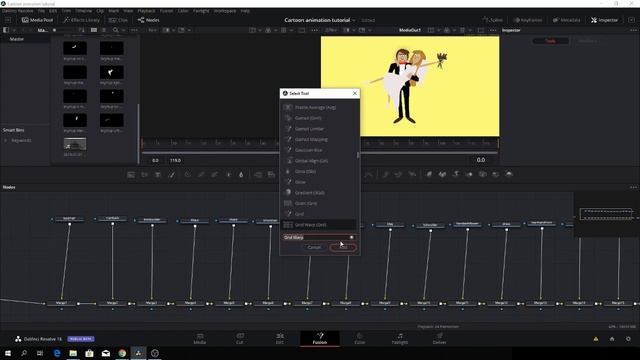The image size is (640, 360).
Task: Toggle the Inspector panel
Action: coord(604,20)
